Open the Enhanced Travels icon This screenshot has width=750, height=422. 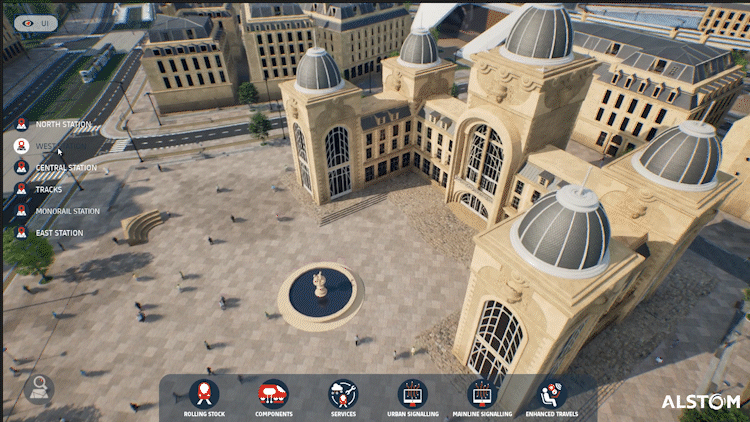pyautogui.click(x=551, y=394)
